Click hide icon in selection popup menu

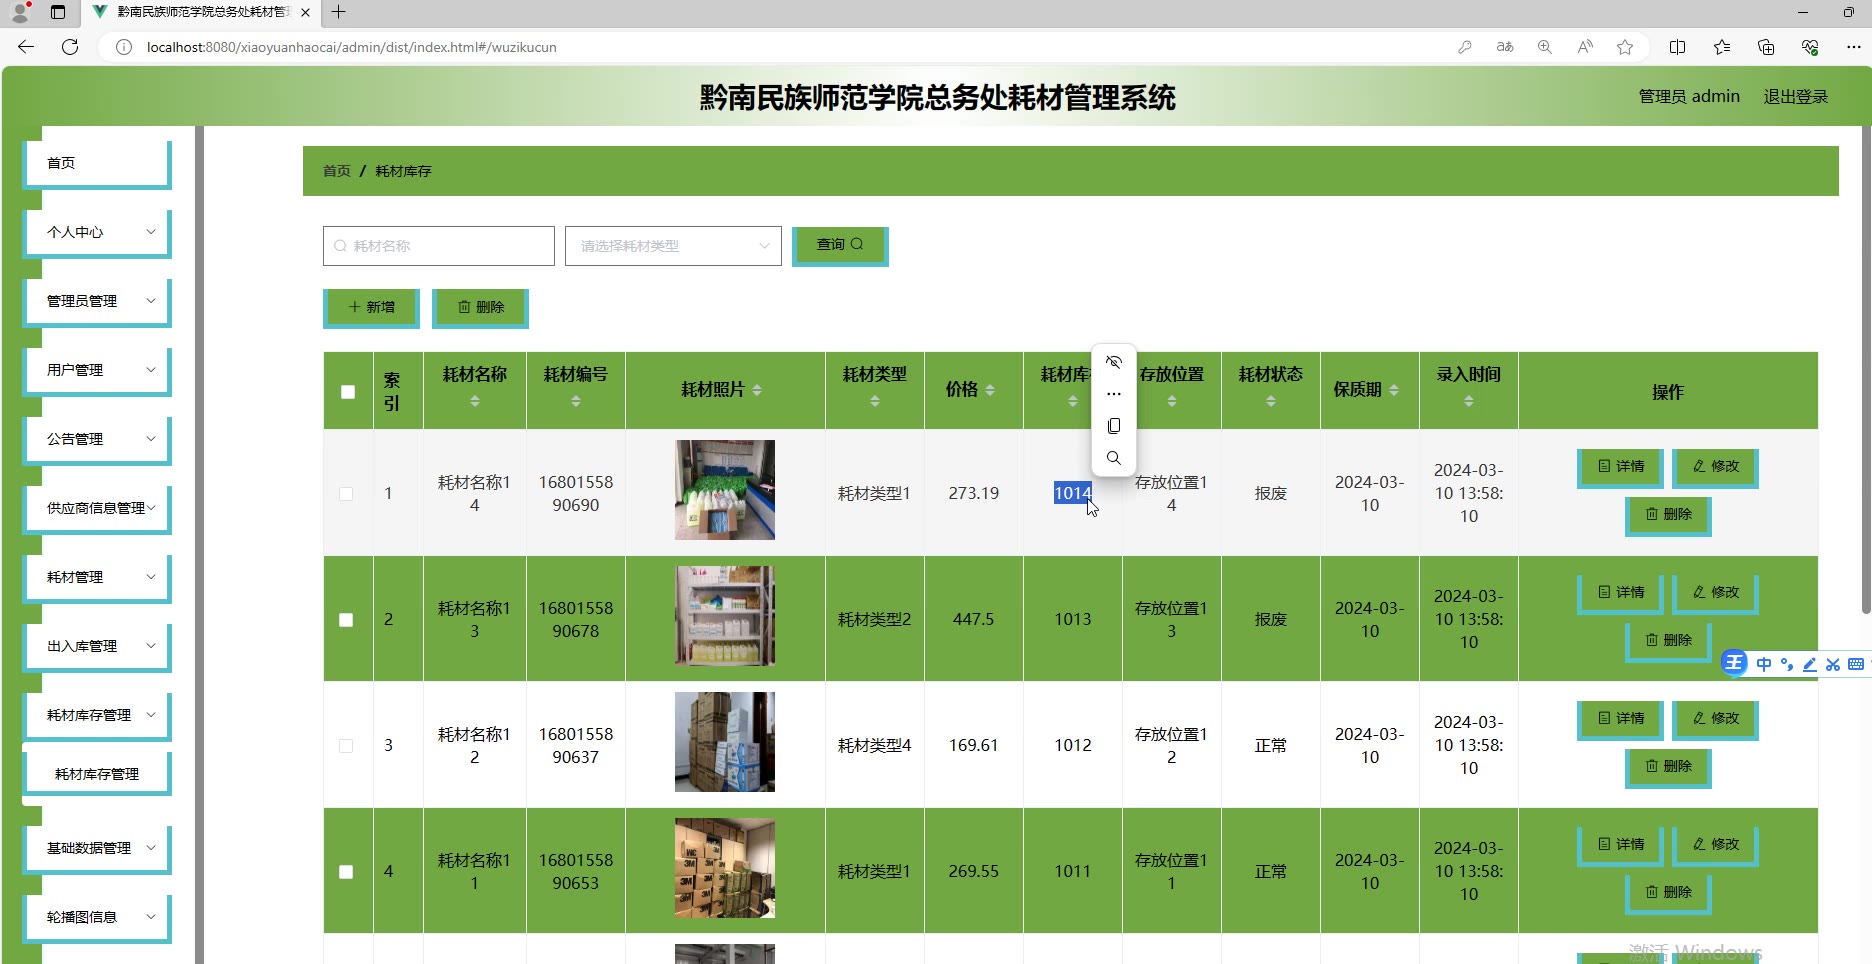tap(1114, 362)
